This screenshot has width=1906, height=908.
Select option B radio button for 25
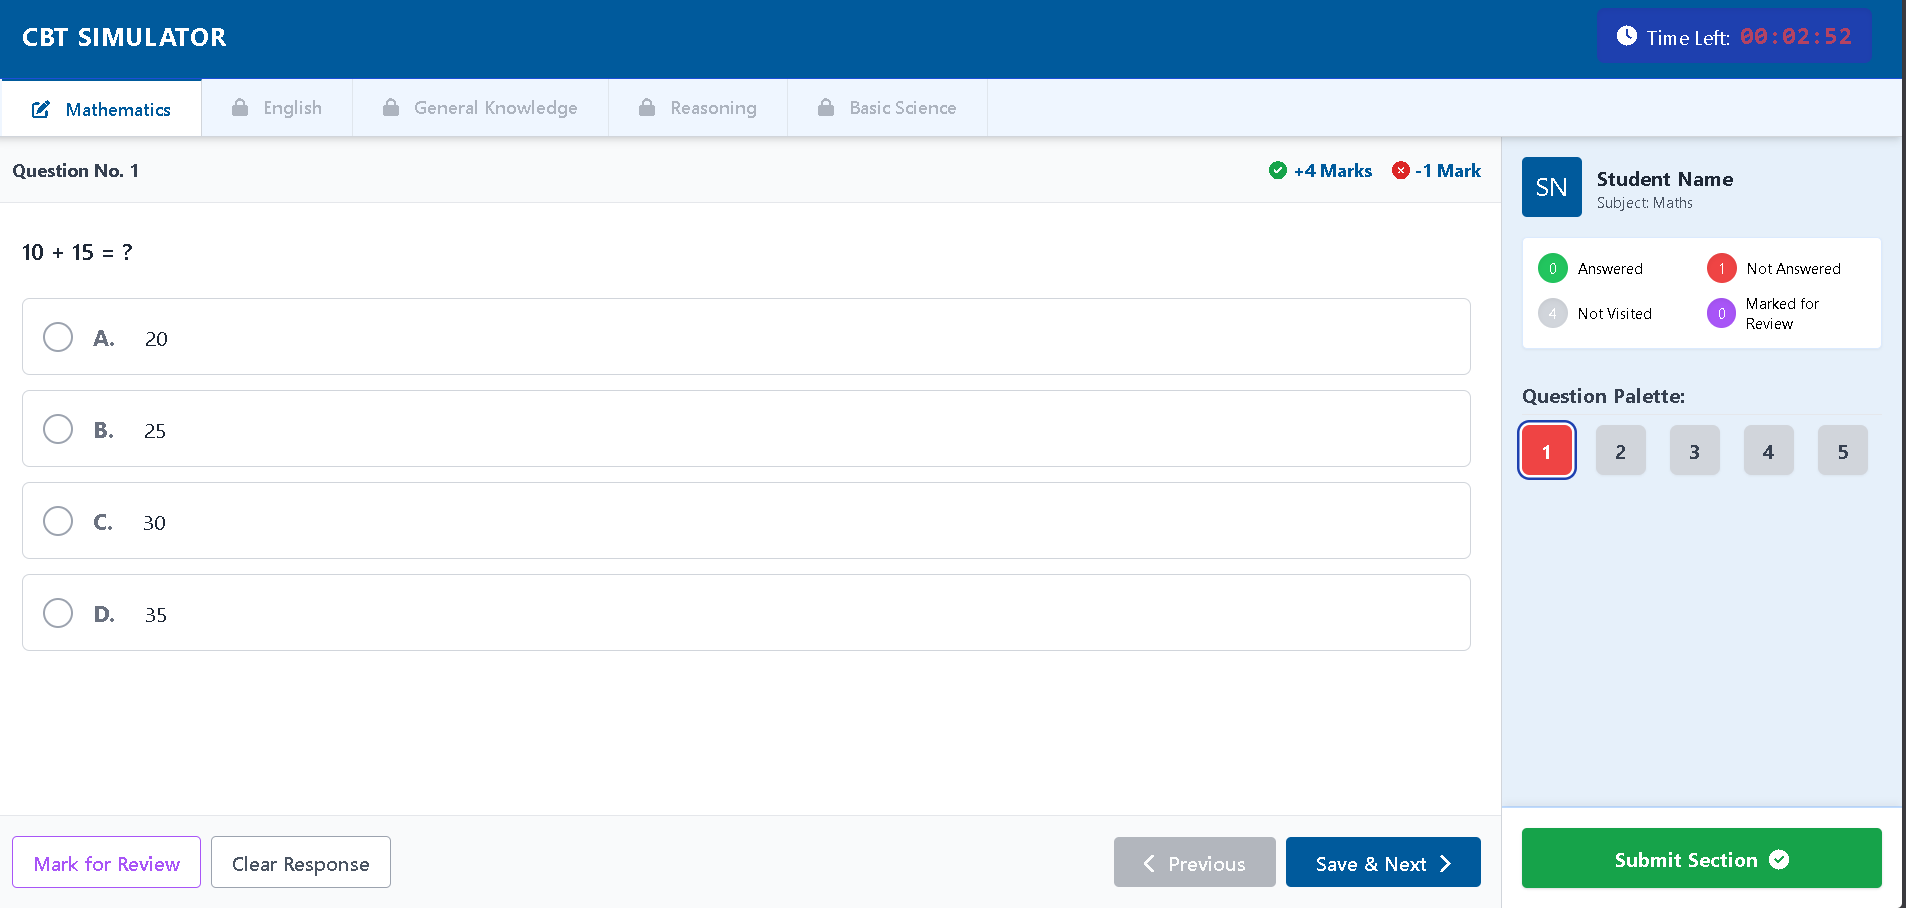pyautogui.click(x=58, y=429)
